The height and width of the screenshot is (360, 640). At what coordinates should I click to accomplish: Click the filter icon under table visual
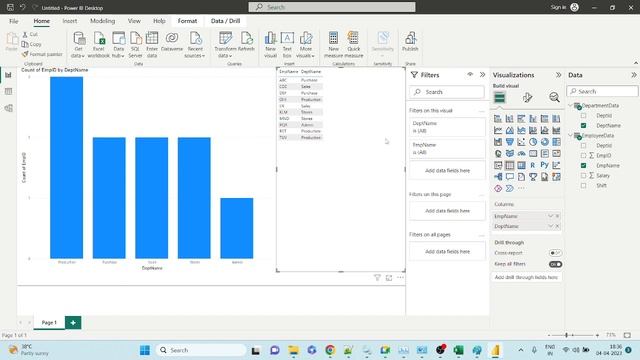(x=377, y=278)
